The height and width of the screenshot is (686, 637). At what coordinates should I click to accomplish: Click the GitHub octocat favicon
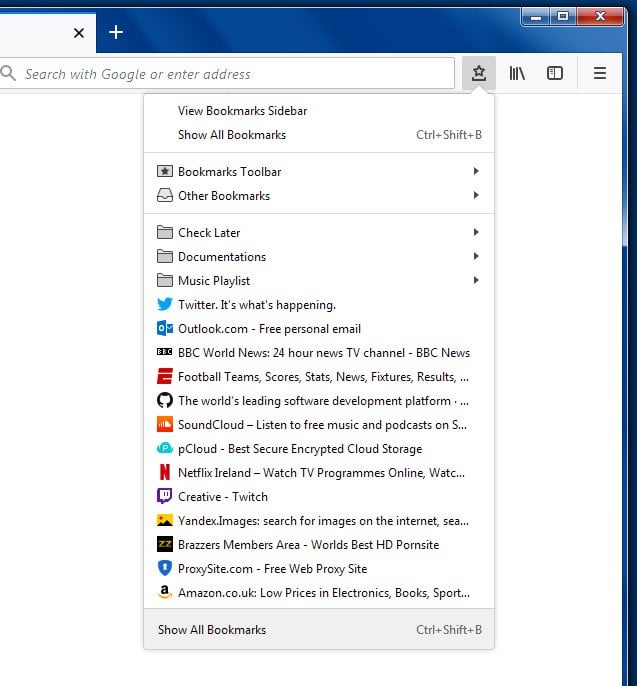coord(164,400)
